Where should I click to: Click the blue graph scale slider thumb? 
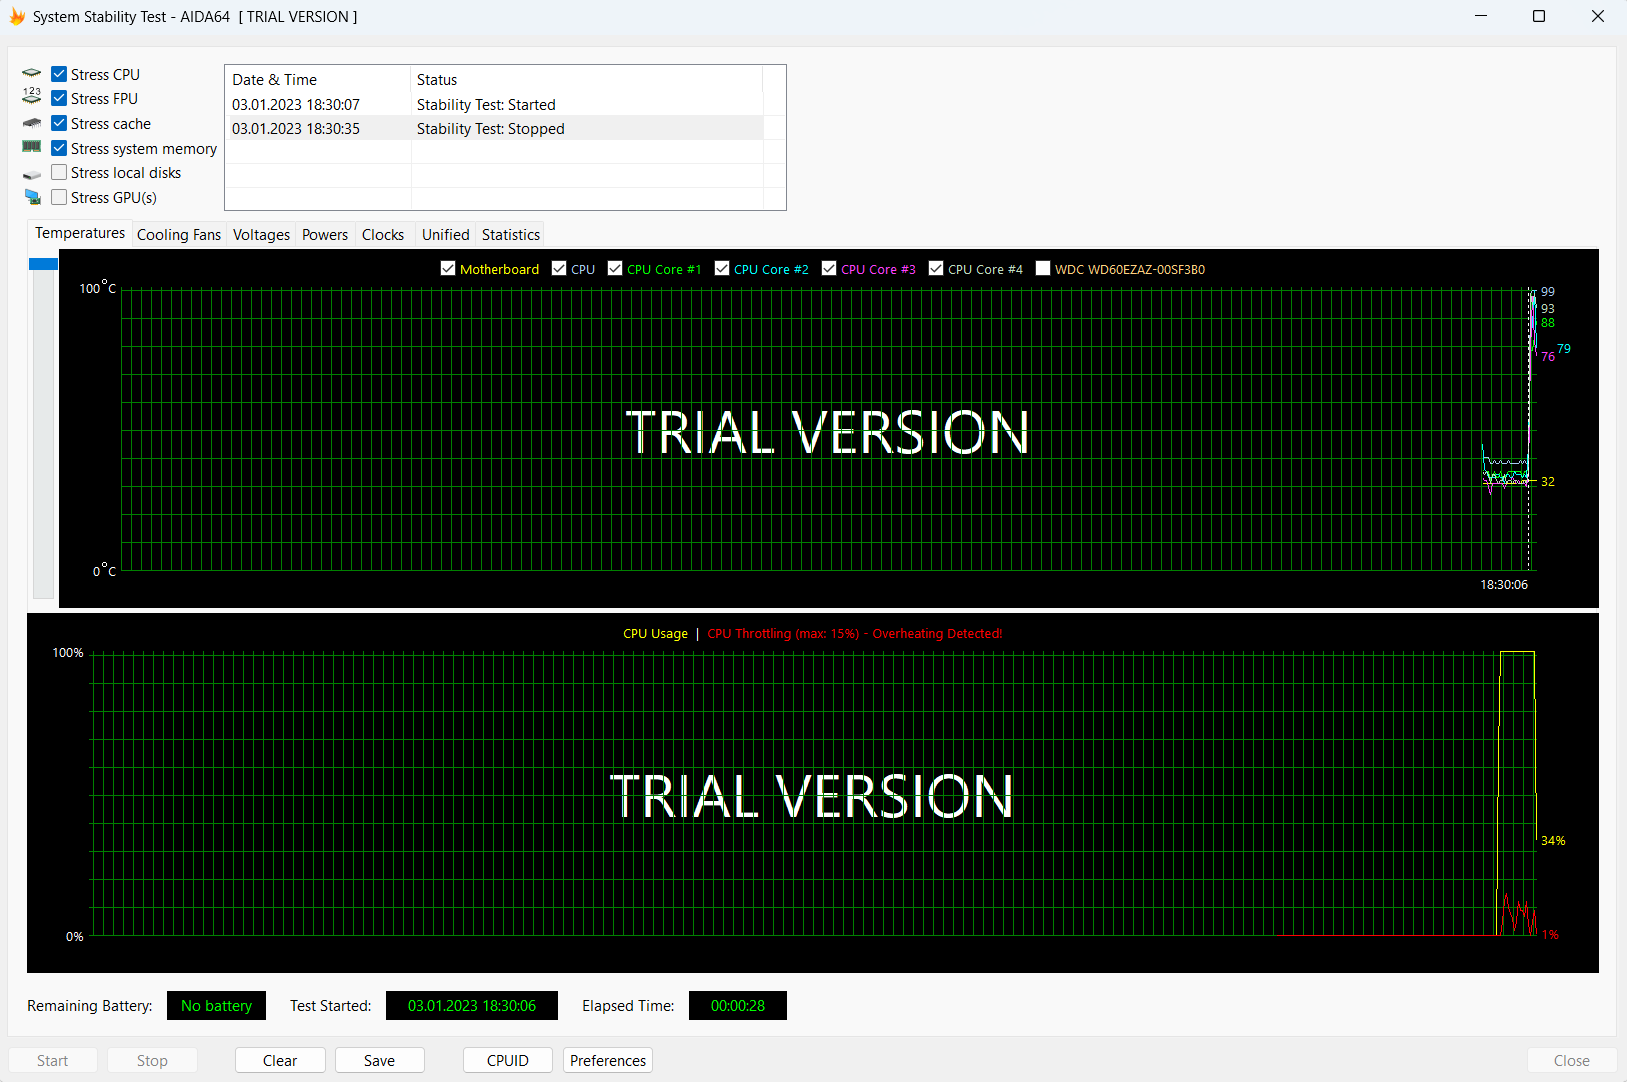click(43, 263)
